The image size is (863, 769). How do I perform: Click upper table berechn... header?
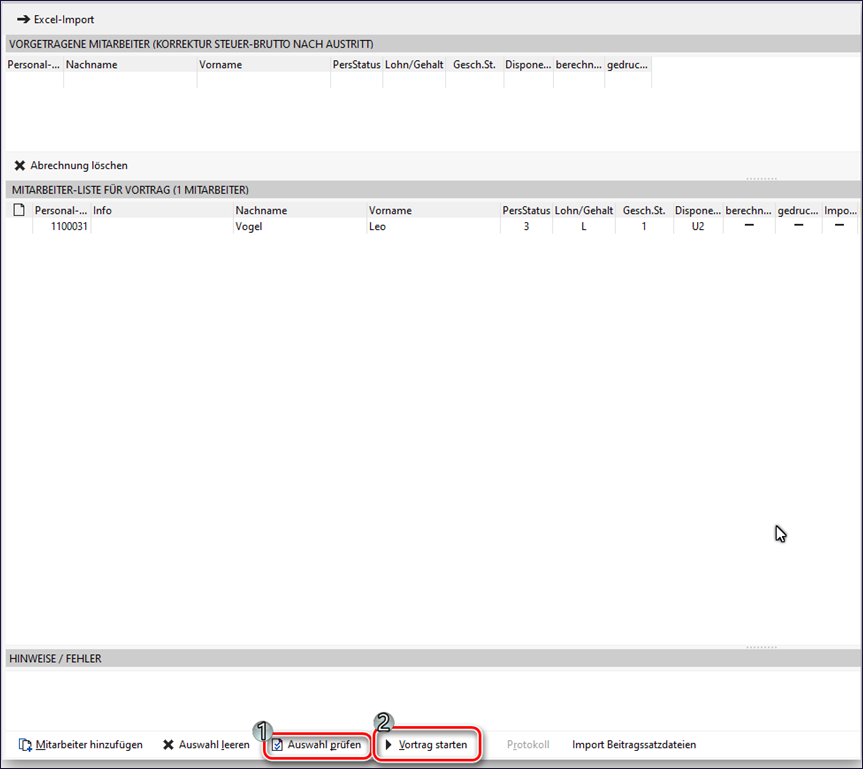(x=579, y=64)
